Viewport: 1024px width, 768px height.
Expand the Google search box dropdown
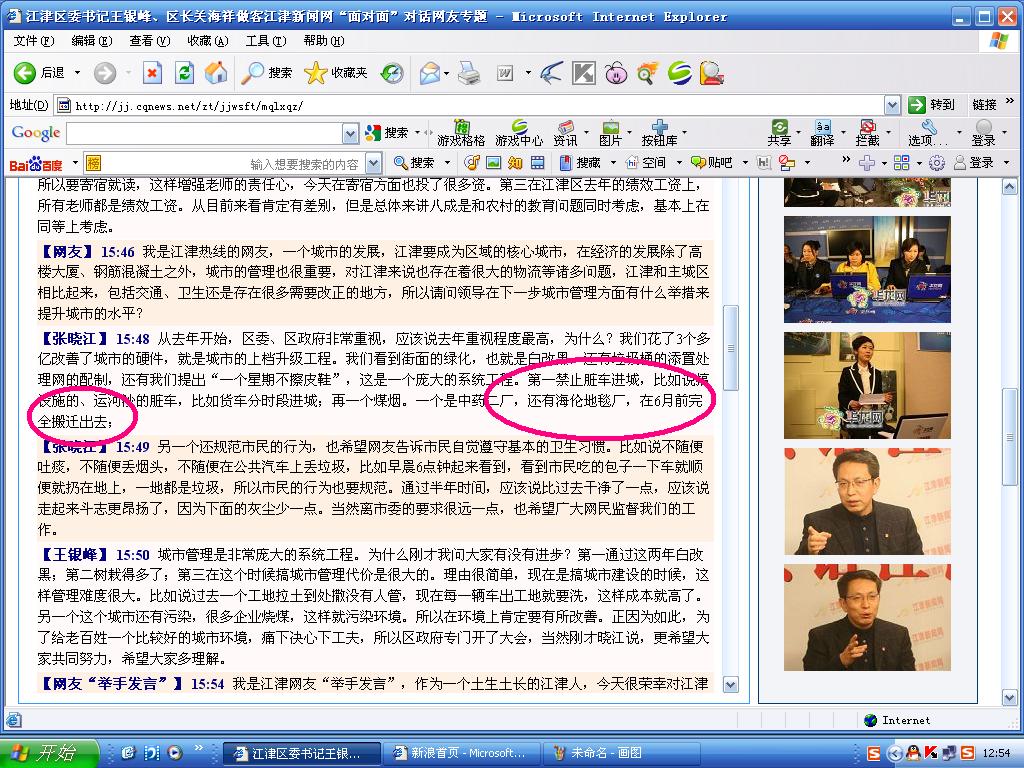pos(351,134)
